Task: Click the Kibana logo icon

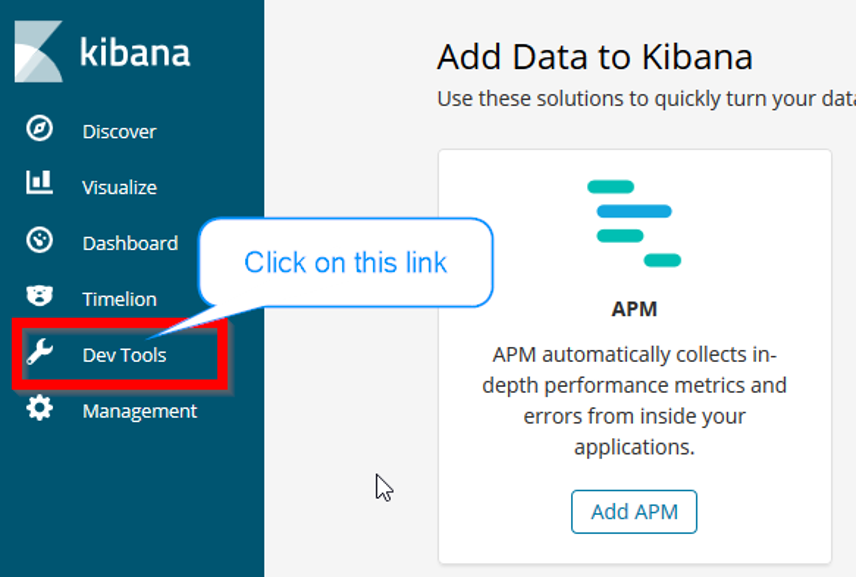Action: click(38, 52)
